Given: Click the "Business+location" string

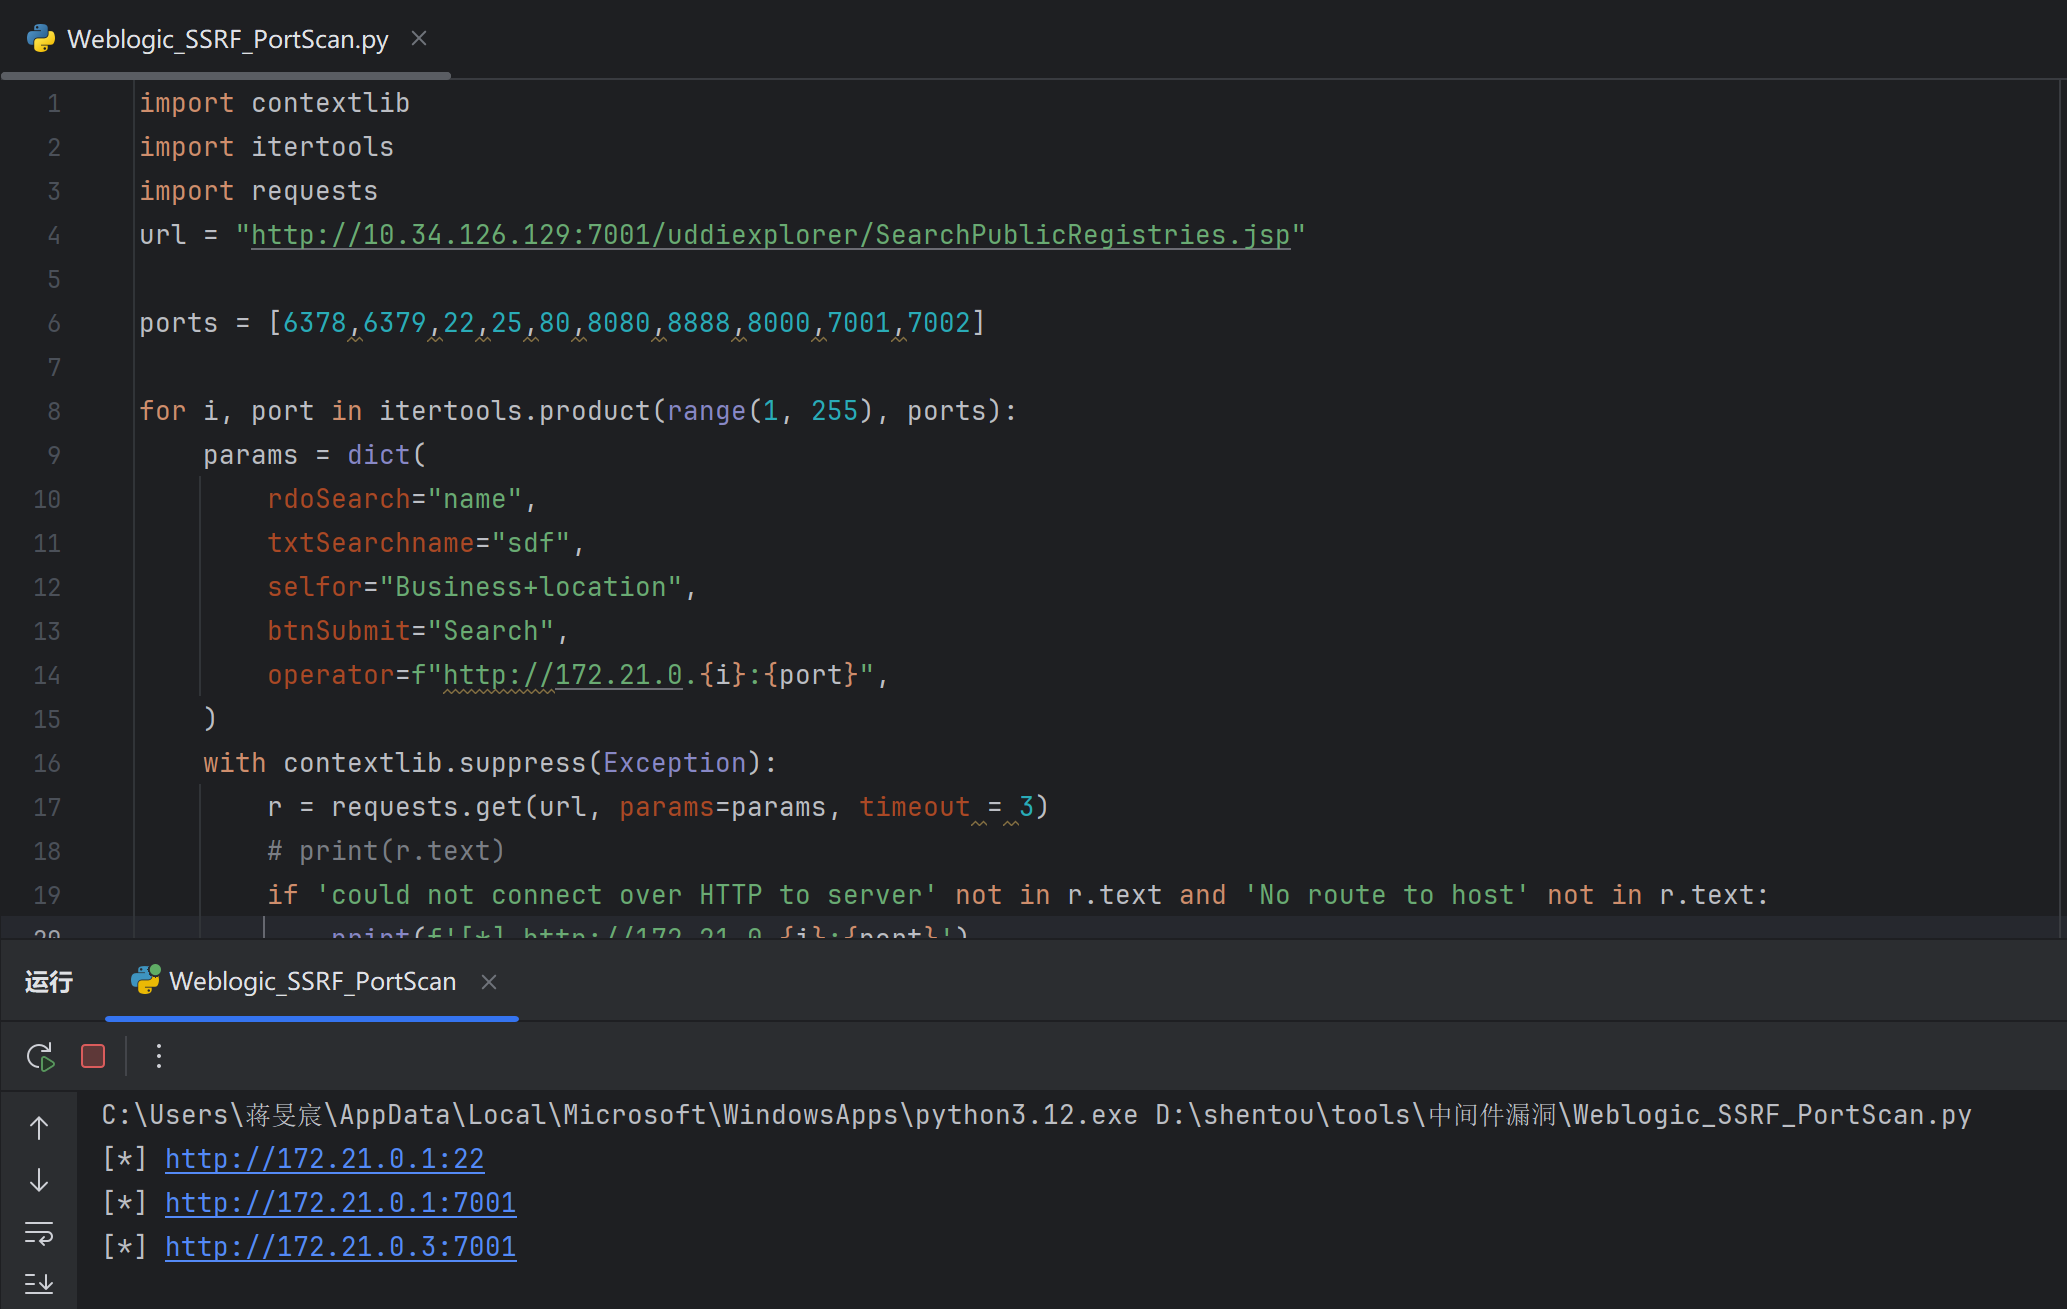Looking at the screenshot, I should coord(531,587).
